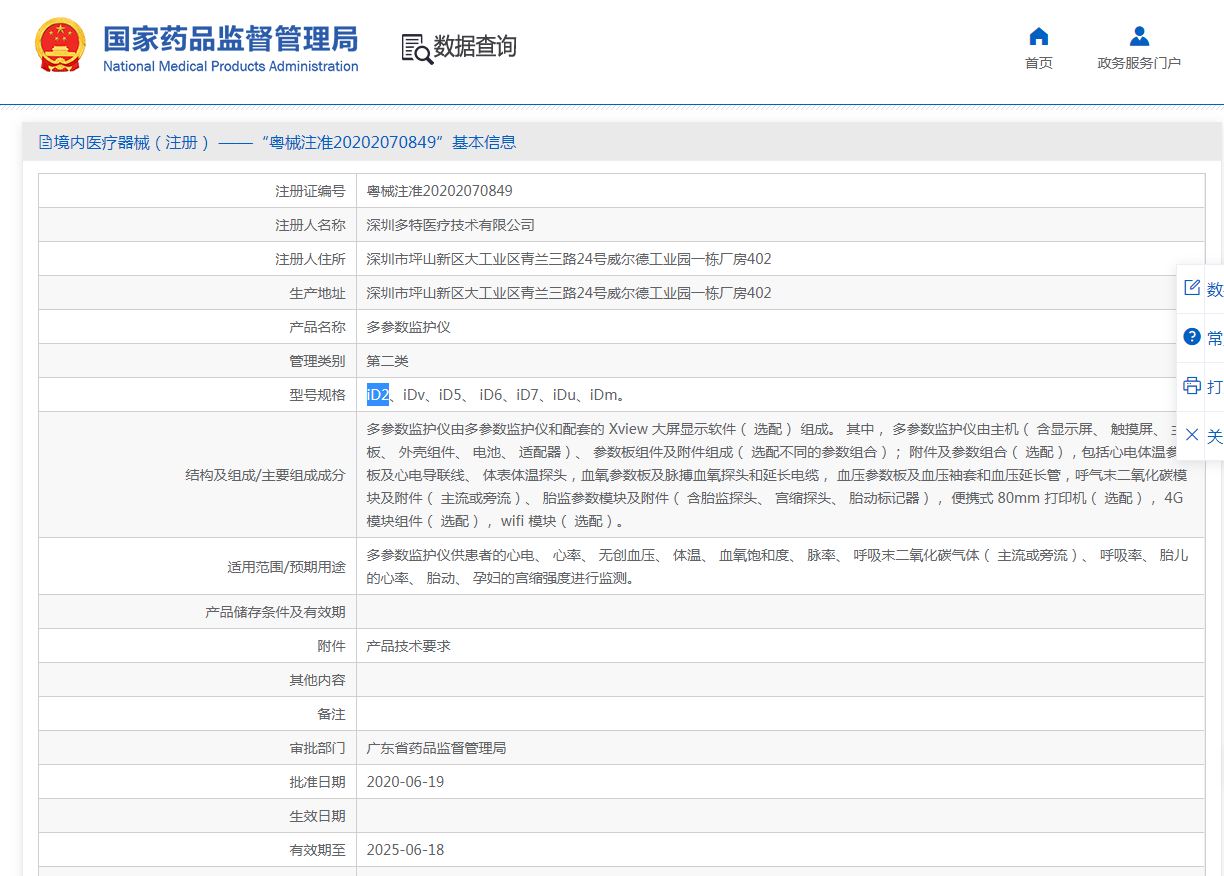1224x876 pixels.
Task: Click the national emblem logo
Action: click(61, 45)
